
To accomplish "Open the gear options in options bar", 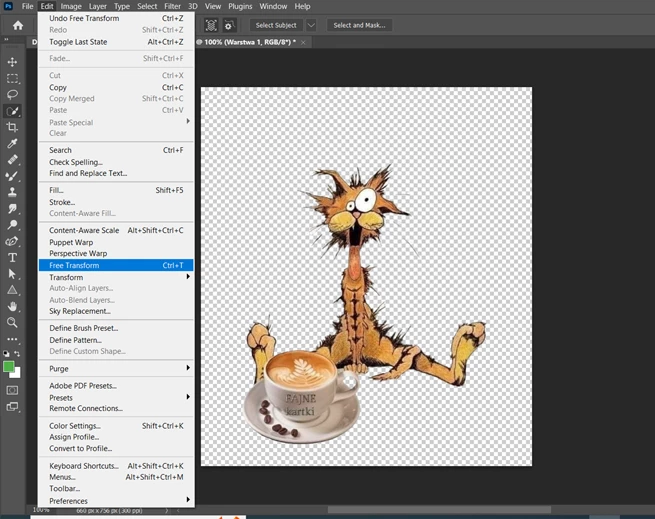I will (228, 25).
